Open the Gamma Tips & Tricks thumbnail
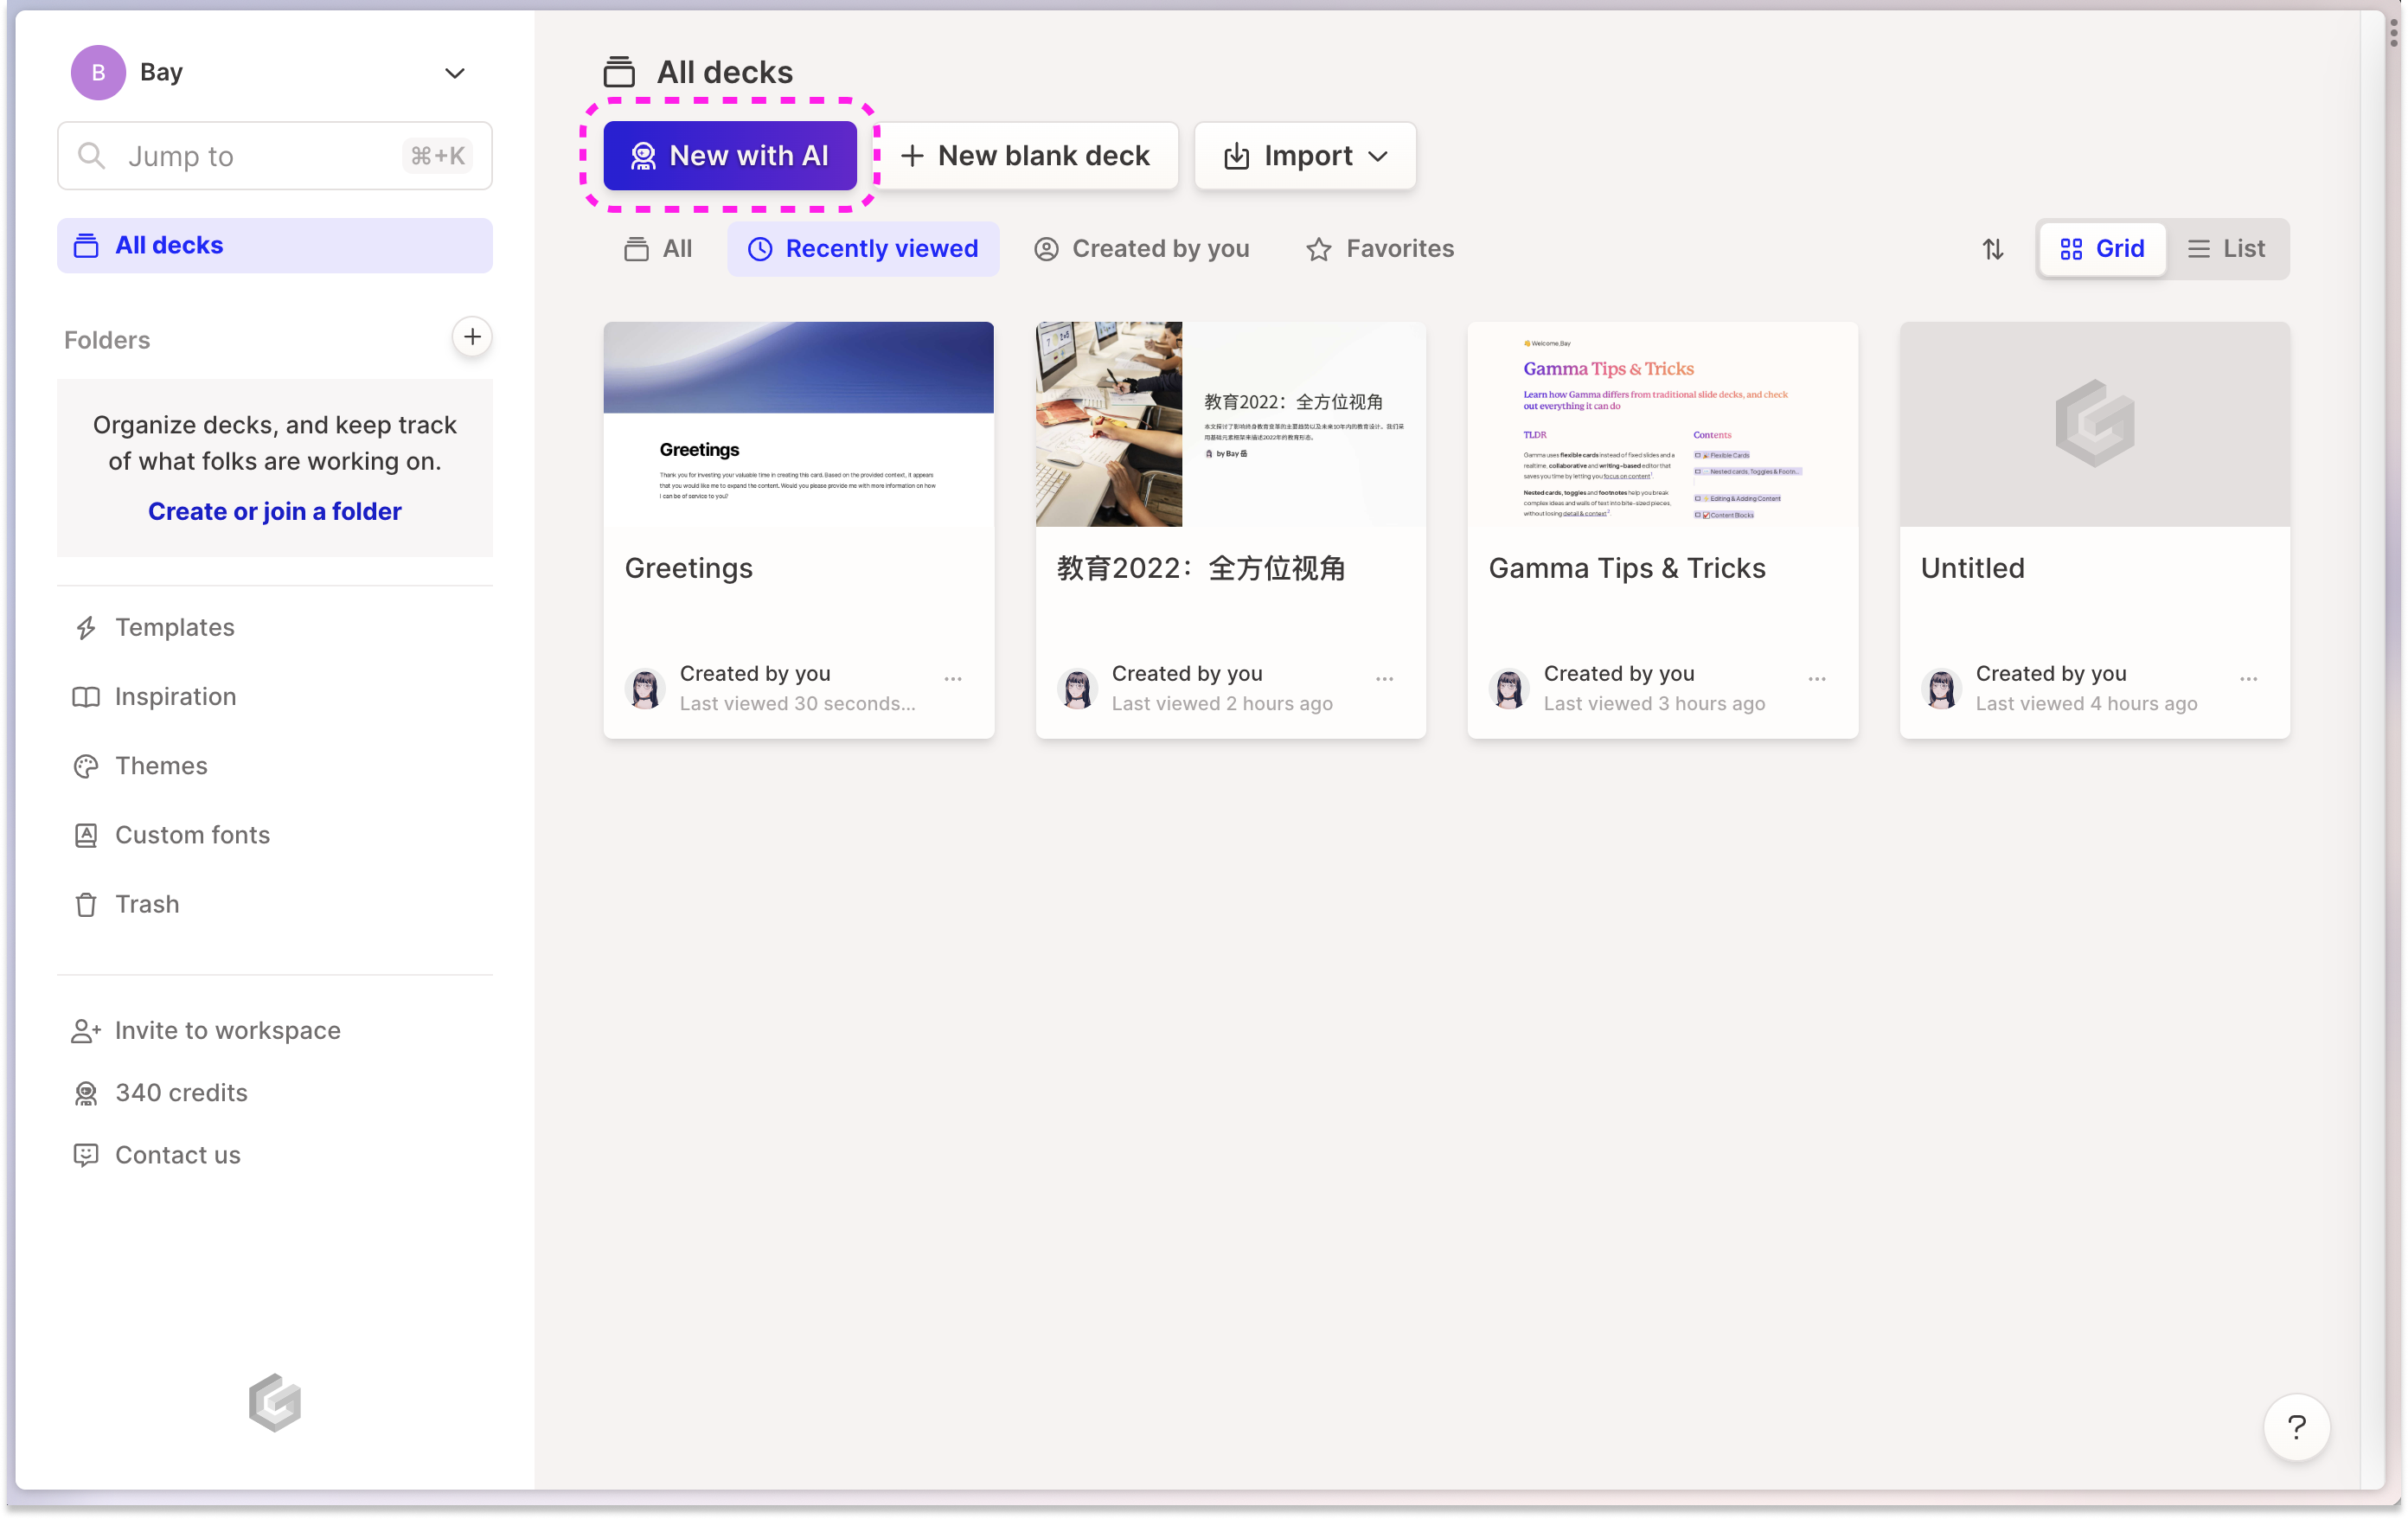The height and width of the screenshot is (1519, 2408). click(1662, 424)
